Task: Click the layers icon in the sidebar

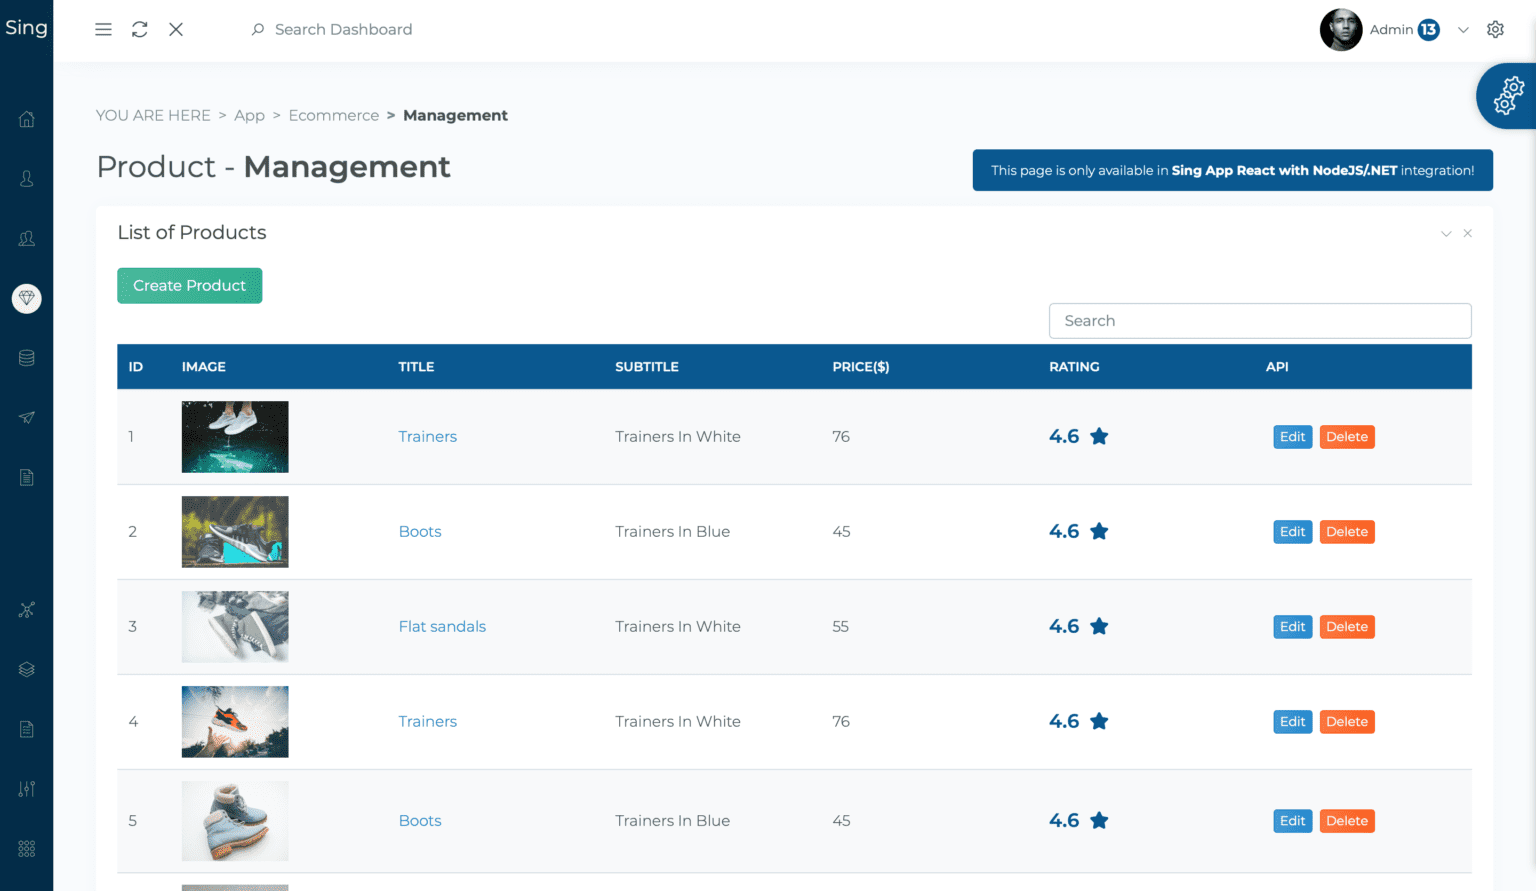Action: click(x=26, y=668)
